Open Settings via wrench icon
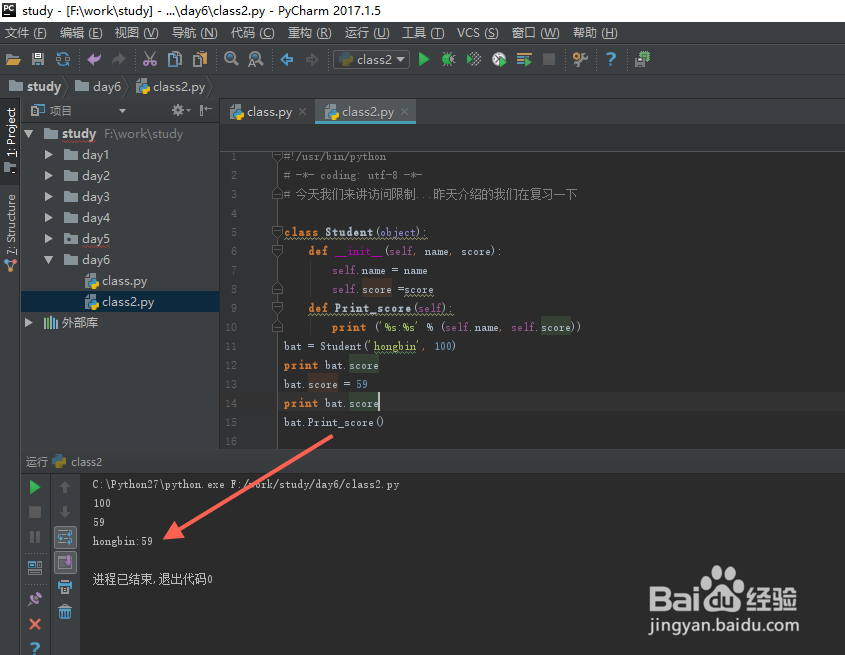The width and height of the screenshot is (845, 655). point(580,59)
